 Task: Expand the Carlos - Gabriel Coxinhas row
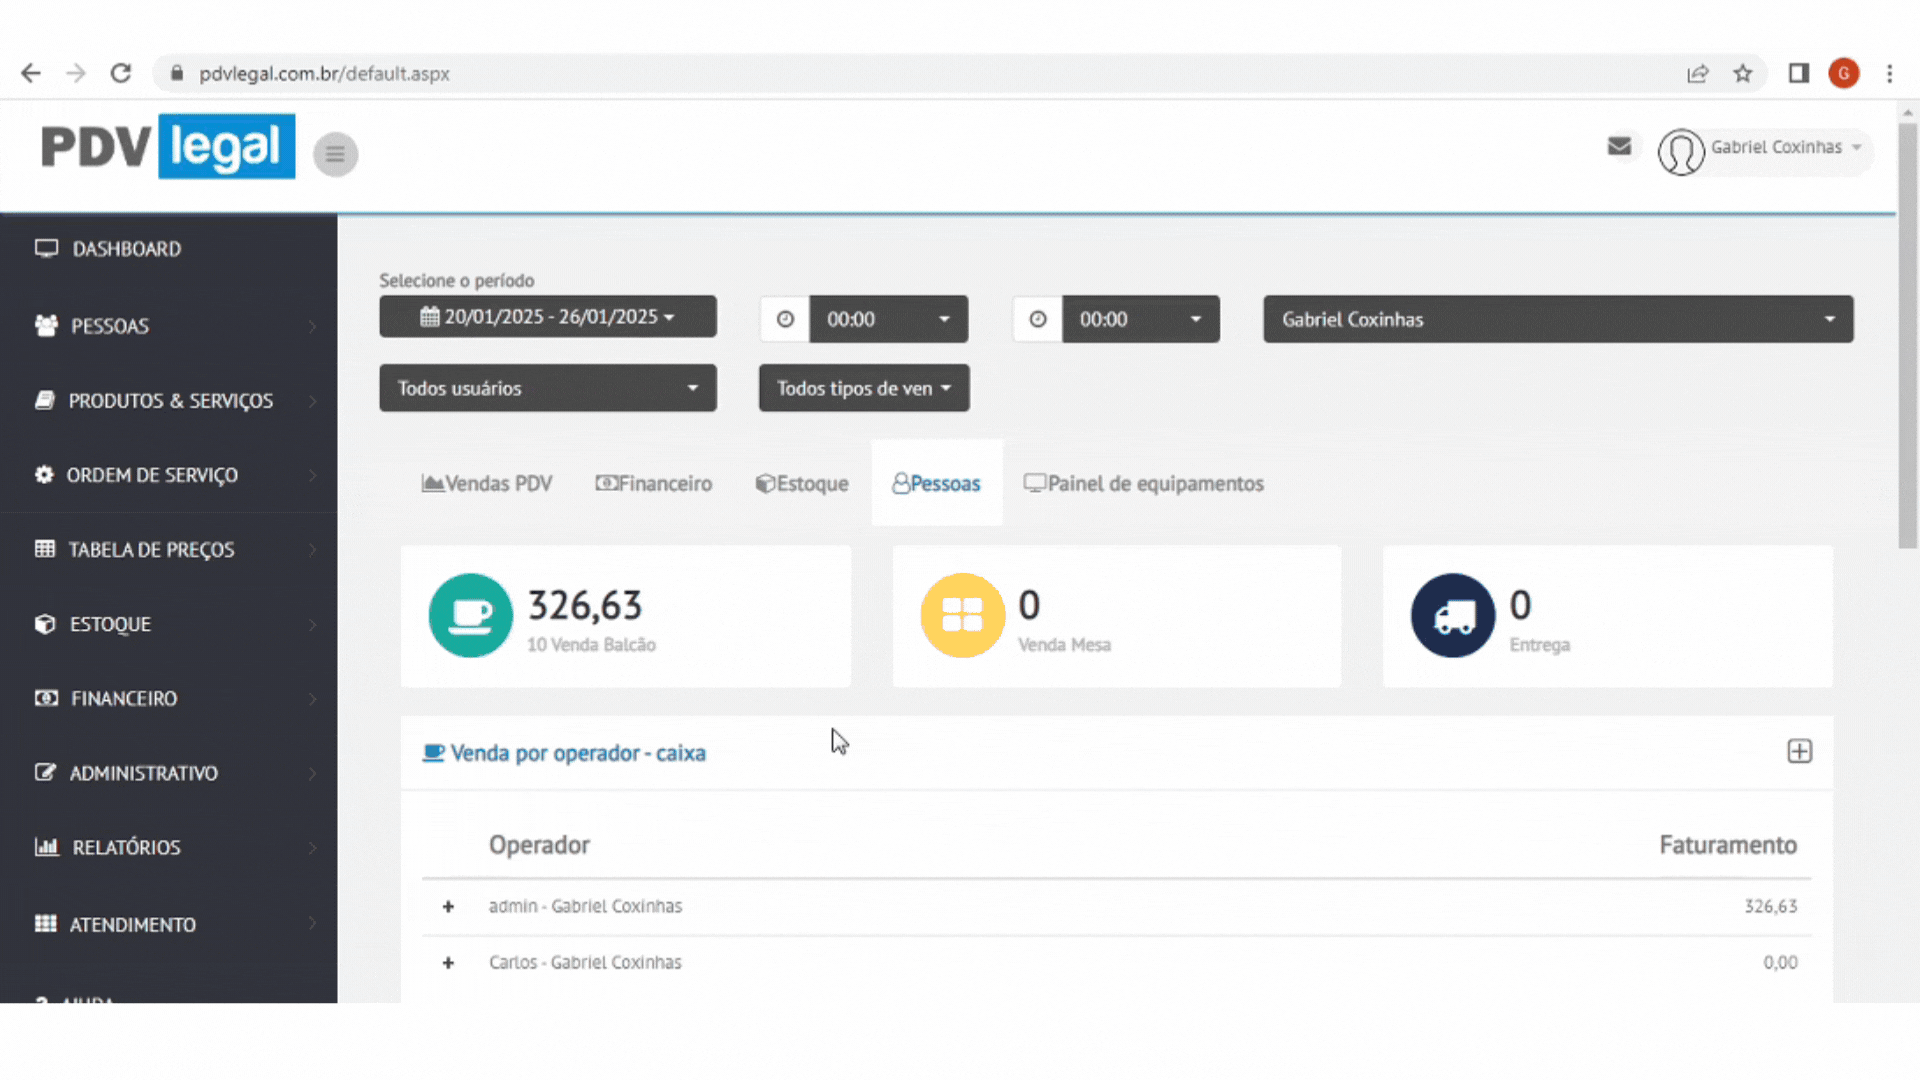pos(448,963)
